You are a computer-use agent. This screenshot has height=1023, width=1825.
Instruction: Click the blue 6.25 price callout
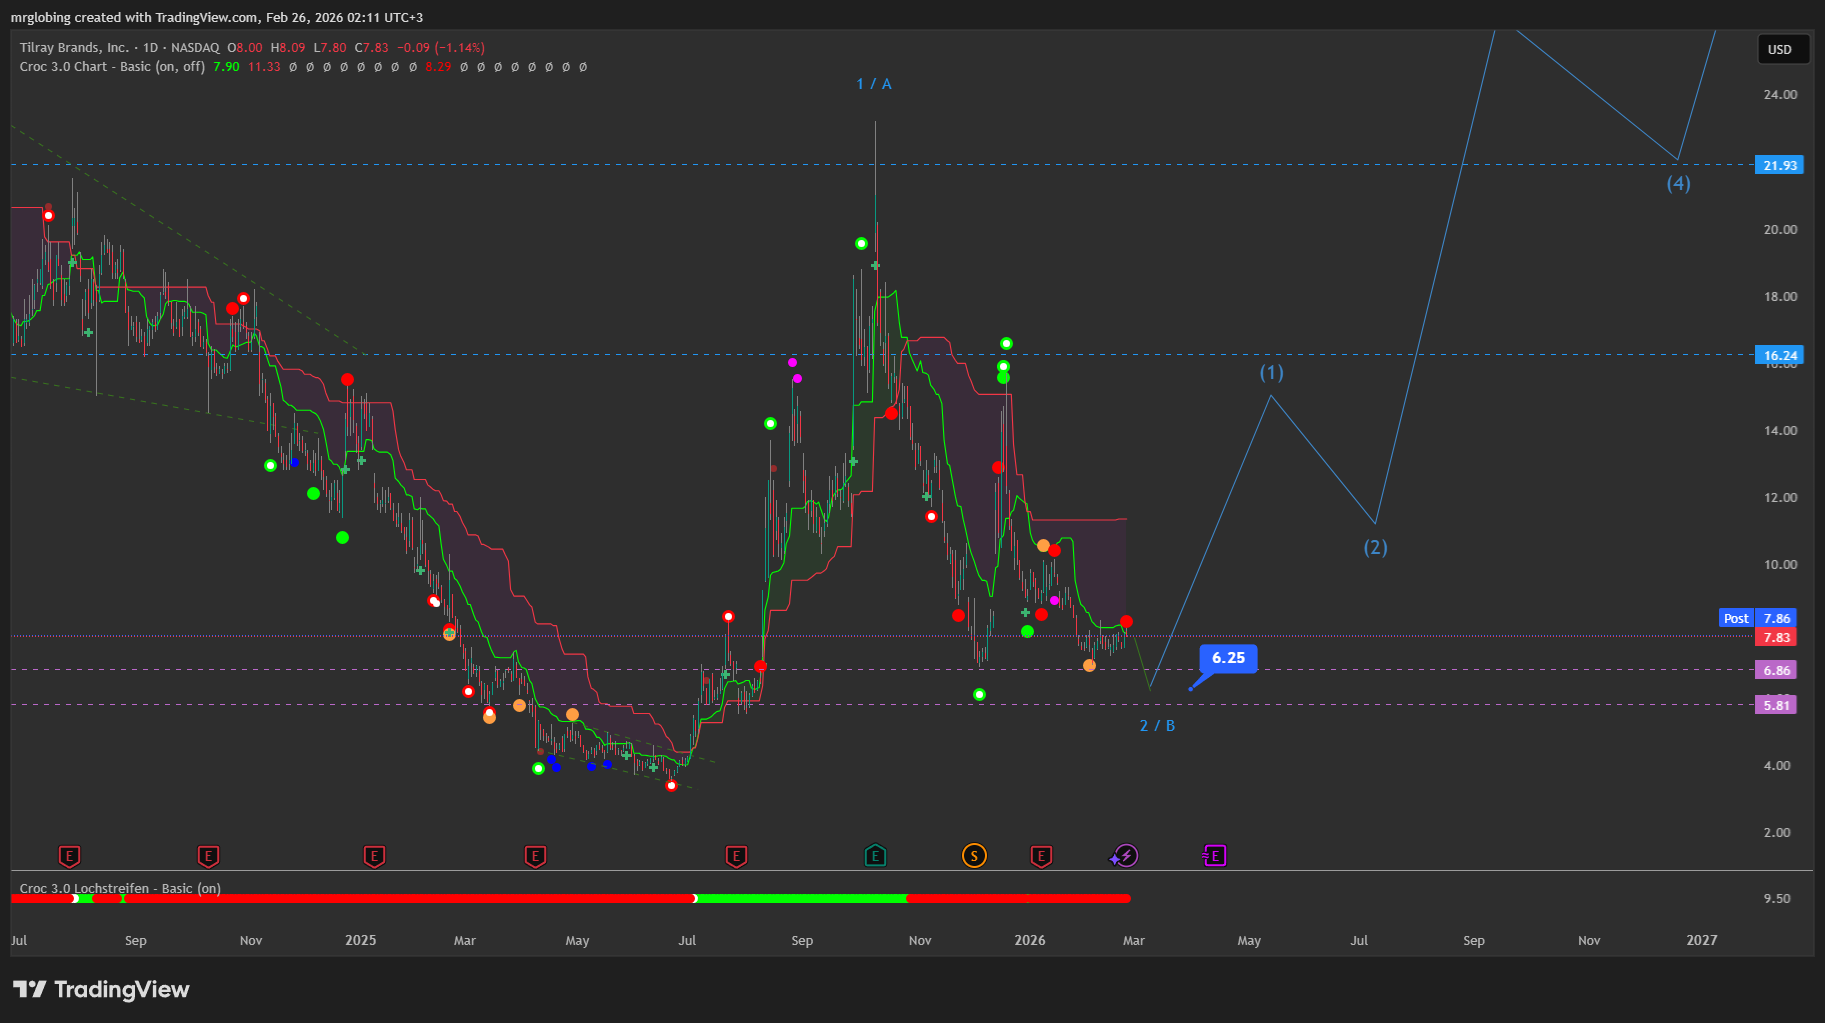(x=1228, y=658)
